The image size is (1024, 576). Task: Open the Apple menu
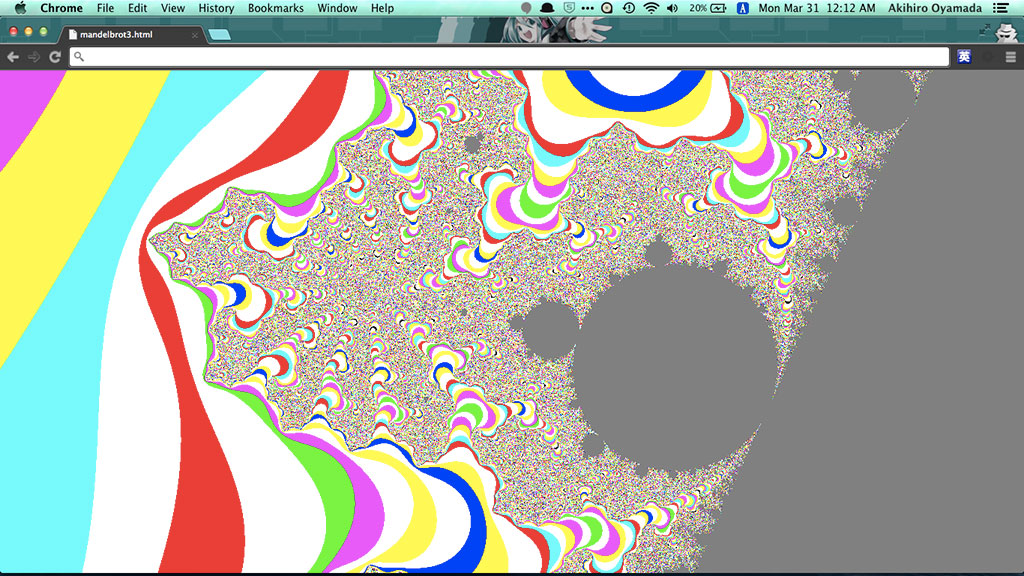pyautogui.click(x=20, y=8)
